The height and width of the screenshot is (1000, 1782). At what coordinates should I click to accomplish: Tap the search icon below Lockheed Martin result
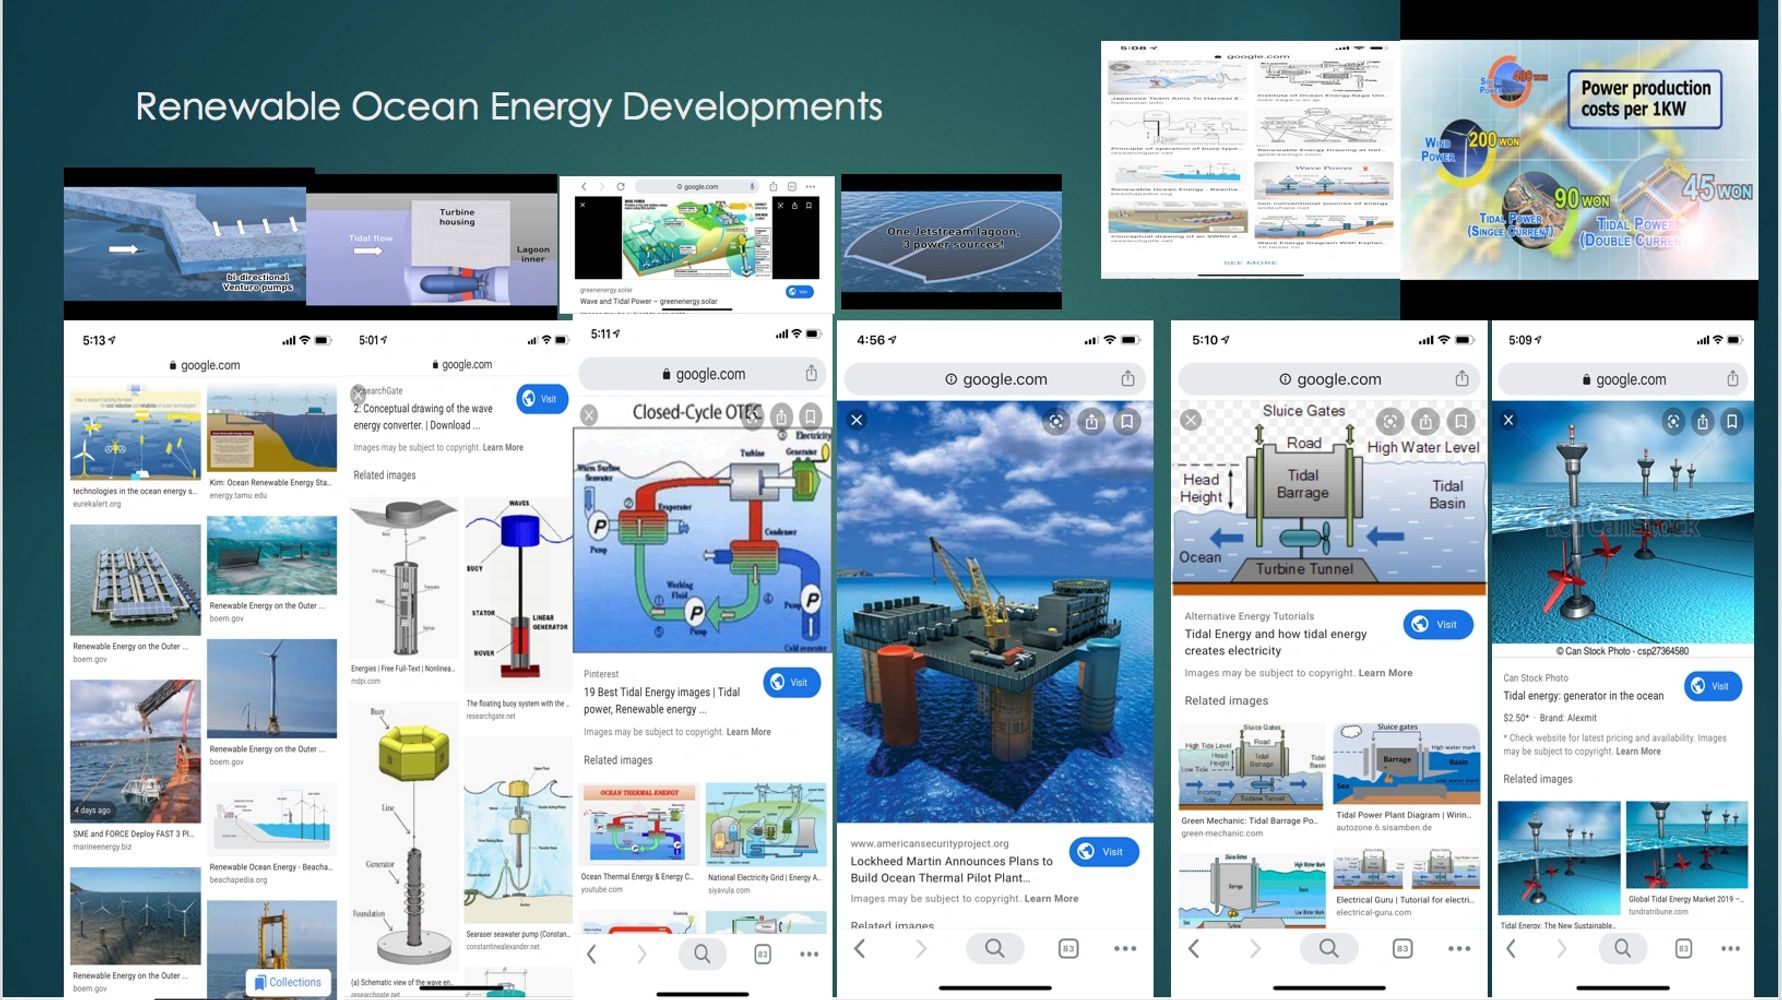(994, 948)
